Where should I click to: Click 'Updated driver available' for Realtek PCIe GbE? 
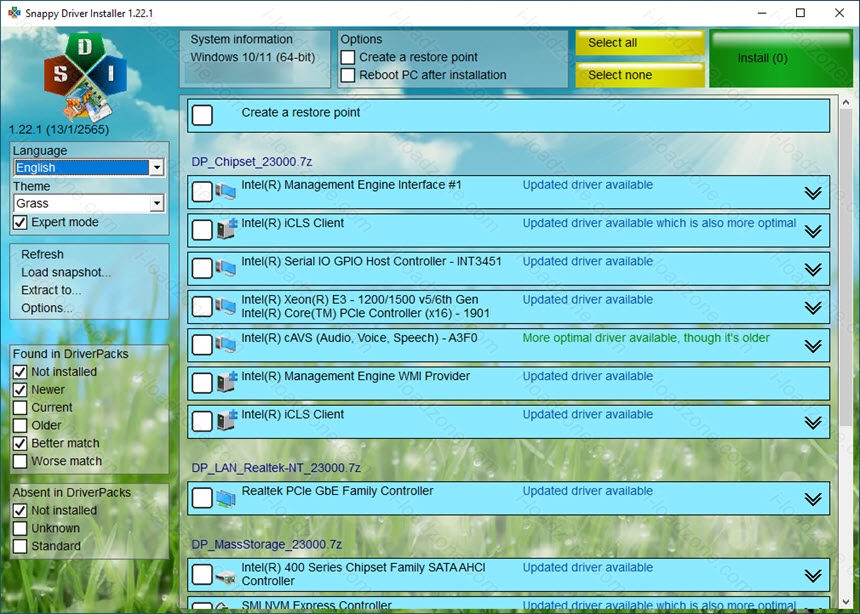587,491
